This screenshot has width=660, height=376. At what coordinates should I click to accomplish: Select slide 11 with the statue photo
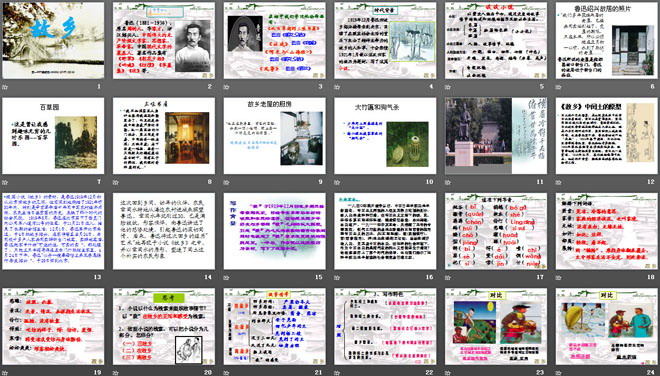click(x=496, y=136)
